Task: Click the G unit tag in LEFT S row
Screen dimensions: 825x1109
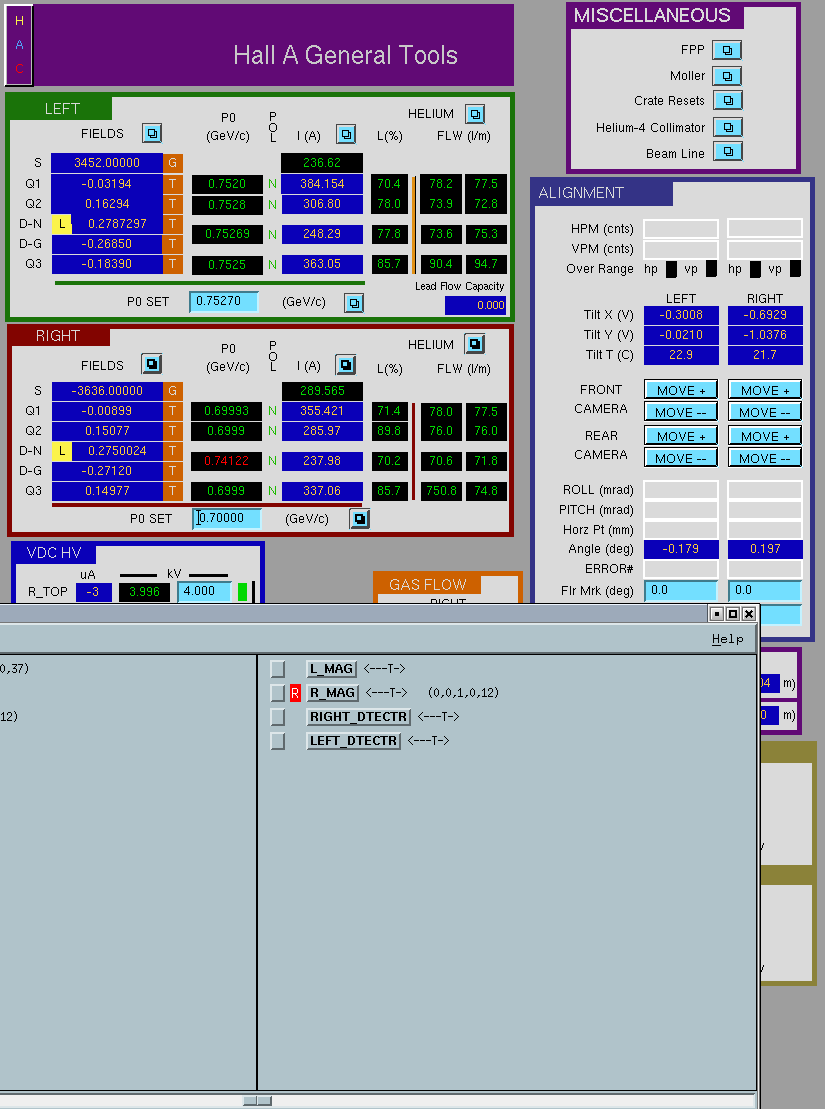Action: (173, 163)
